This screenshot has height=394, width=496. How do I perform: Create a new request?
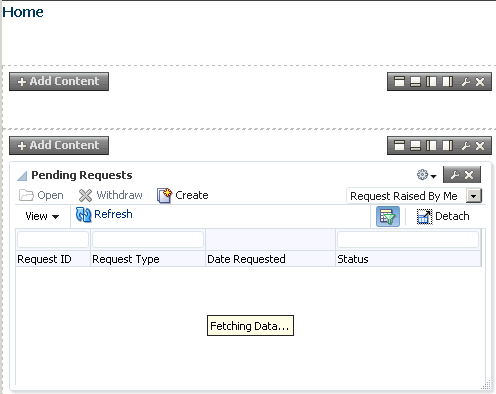pos(183,195)
